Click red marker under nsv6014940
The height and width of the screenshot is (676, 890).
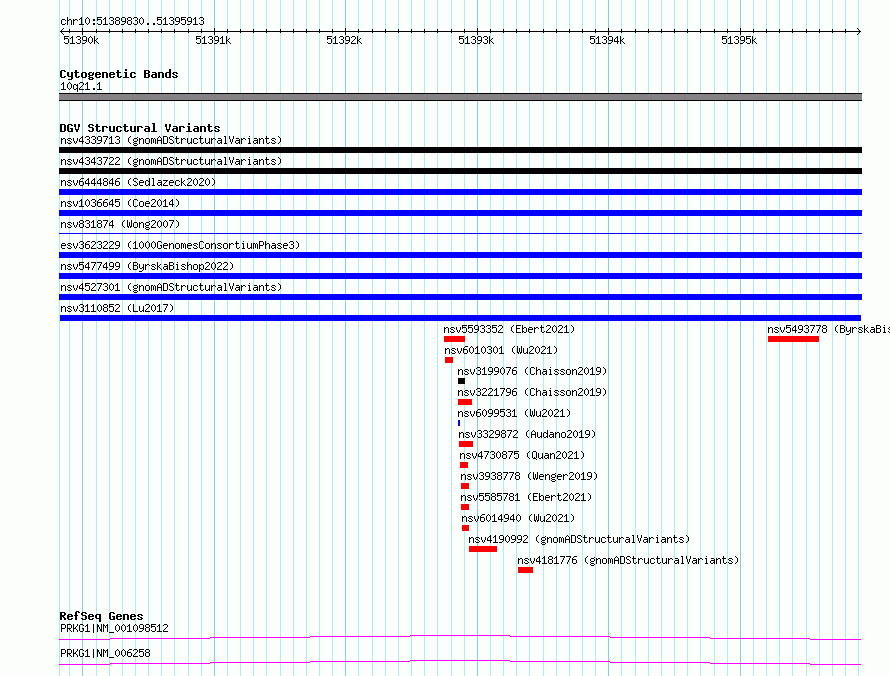[465, 528]
